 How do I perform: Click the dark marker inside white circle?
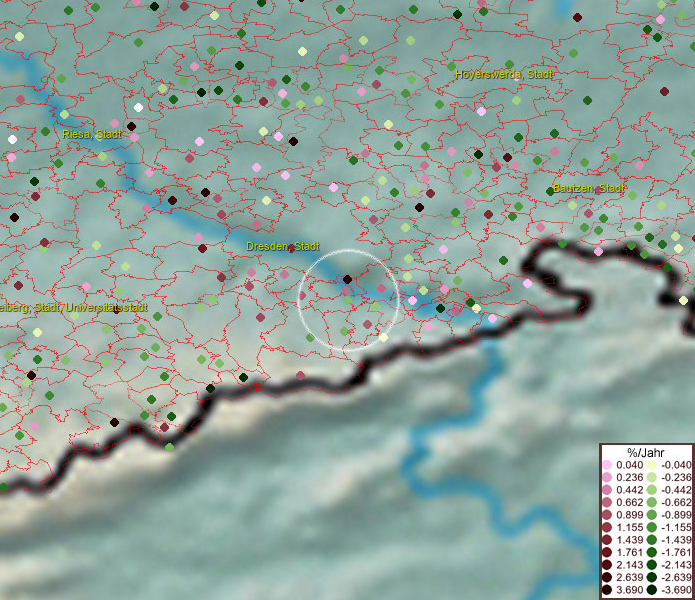[x=347, y=280]
